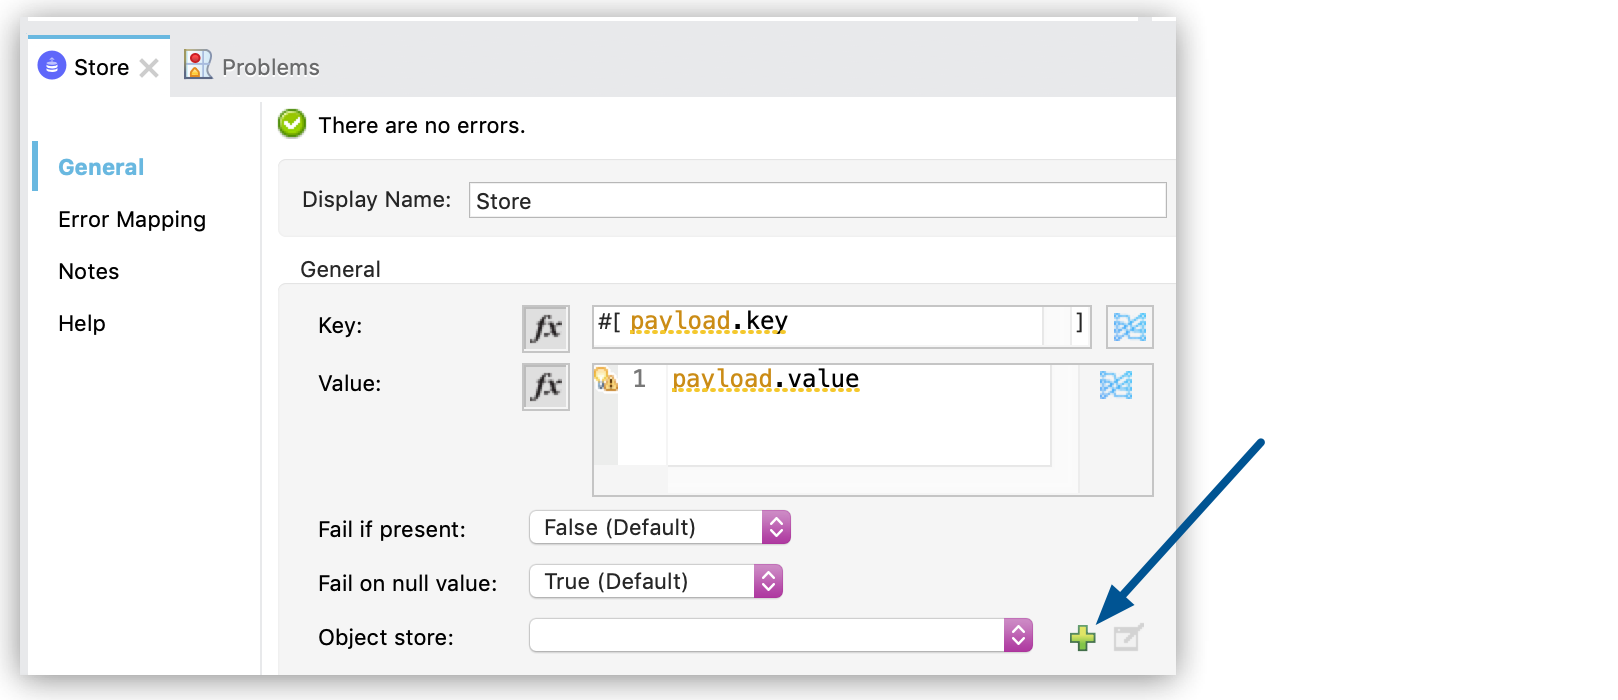Toggle fx expression mode for Key field
This screenshot has height=700, width=1618.
coord(545,328)
